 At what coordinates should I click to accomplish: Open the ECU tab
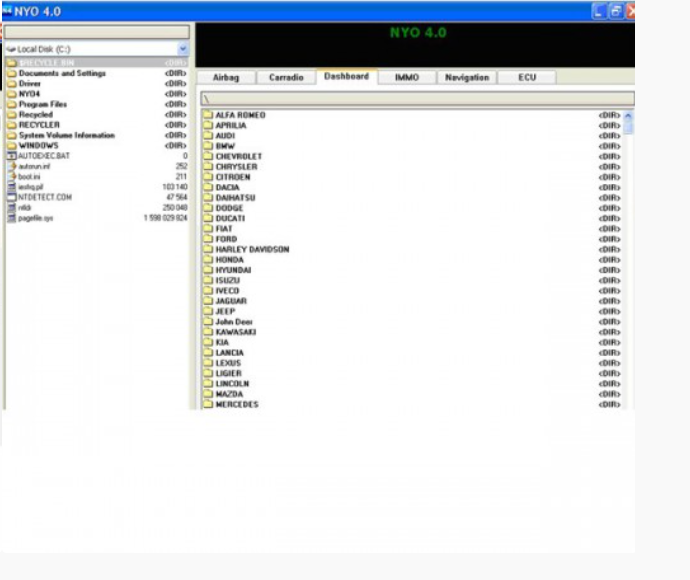point(527,77)
